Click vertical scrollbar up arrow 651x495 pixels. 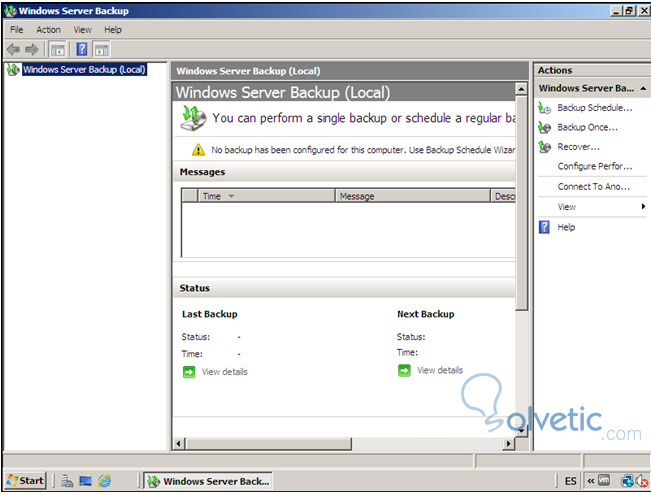(x=521, y=89)
